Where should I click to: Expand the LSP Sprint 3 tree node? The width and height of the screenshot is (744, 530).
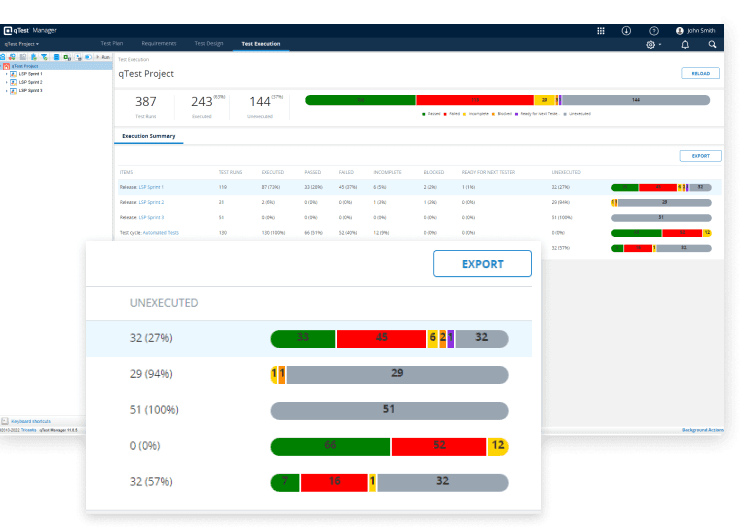(6, 90)
